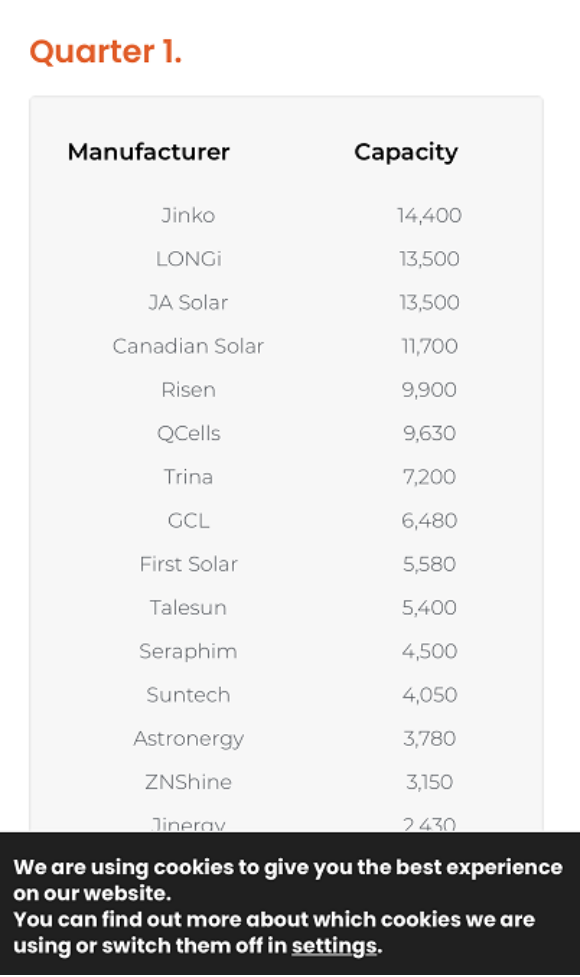This screenshot has height=977, width=580.
Task: Click the Risen manufacturer cell
Action: 188,389
